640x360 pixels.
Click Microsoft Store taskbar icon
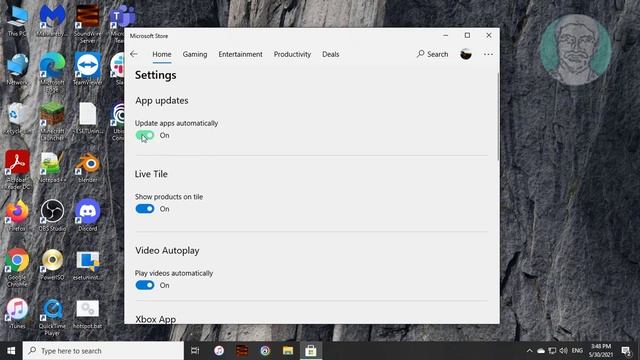[x=311, y=351]
